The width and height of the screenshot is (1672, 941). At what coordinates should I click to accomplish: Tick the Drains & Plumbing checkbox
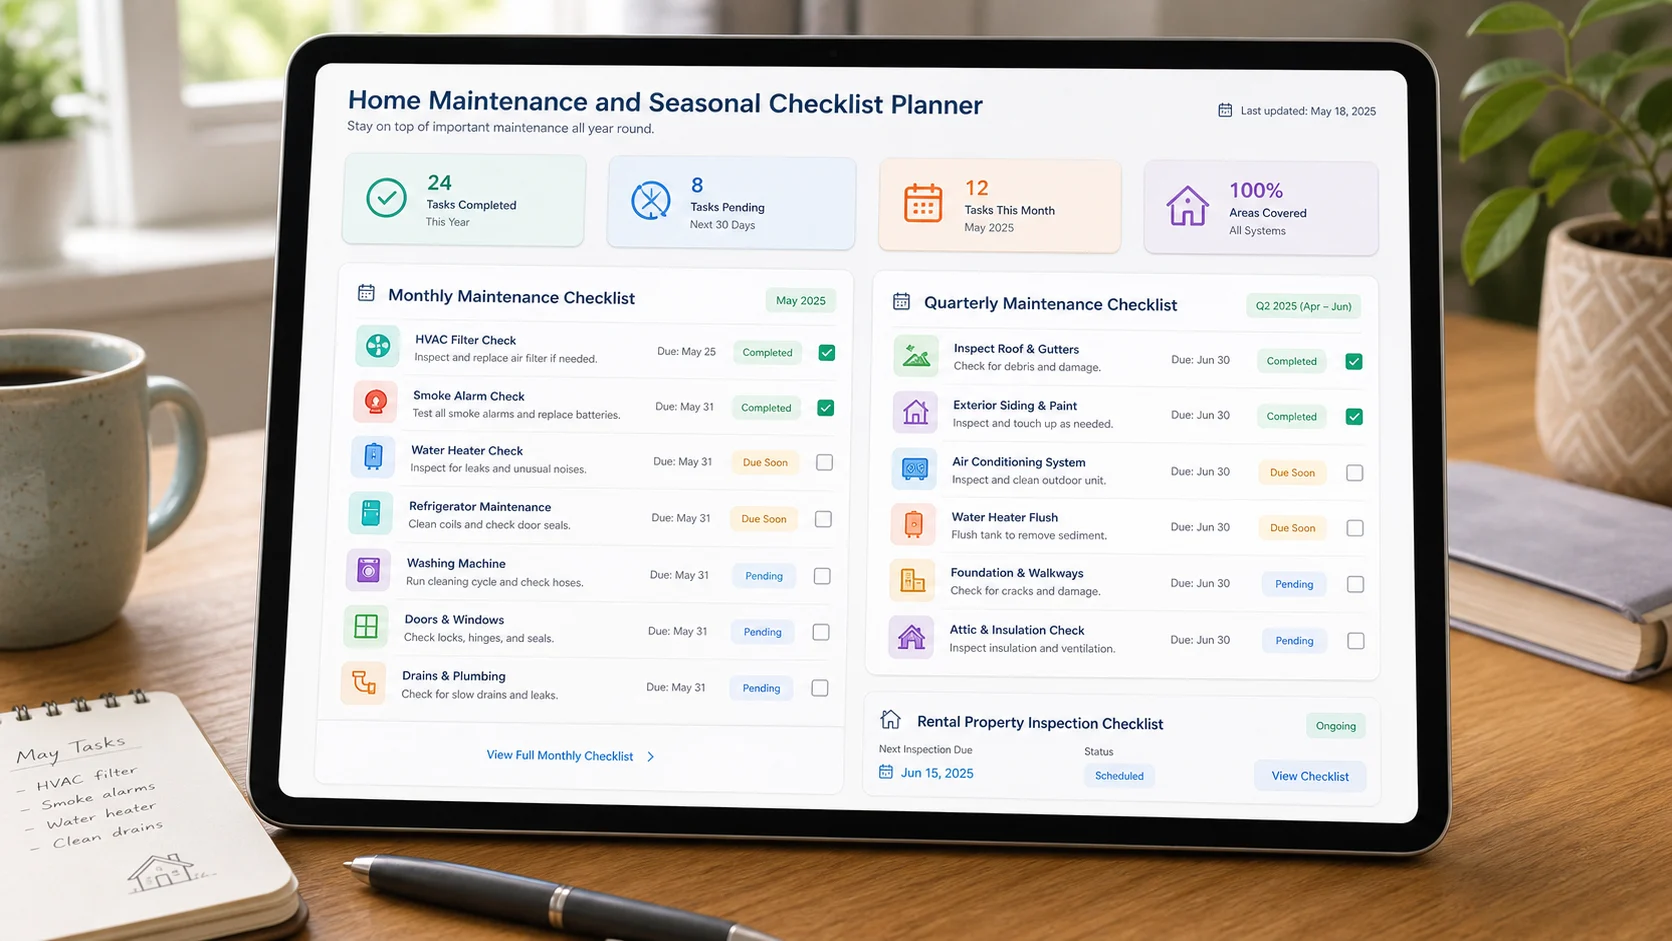click(820, 688)
